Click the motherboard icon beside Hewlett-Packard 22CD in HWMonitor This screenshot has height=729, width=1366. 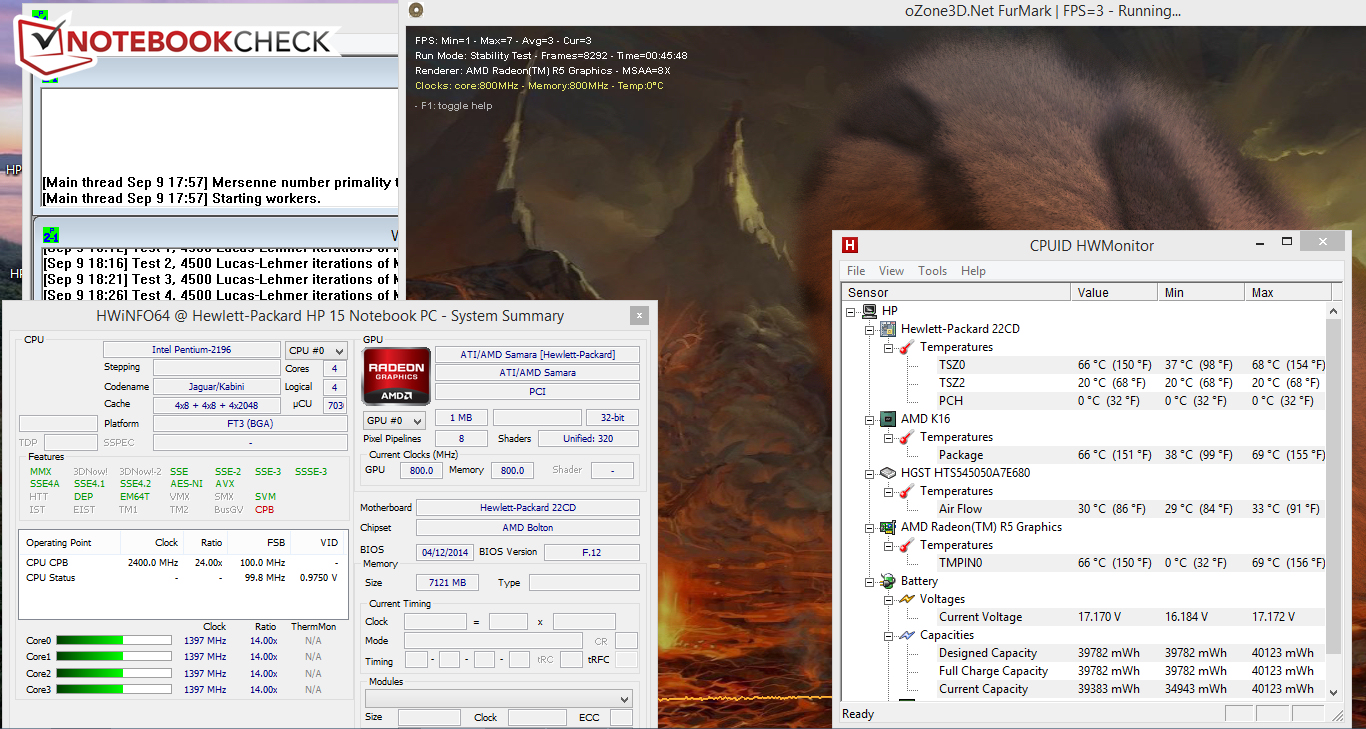888,329
